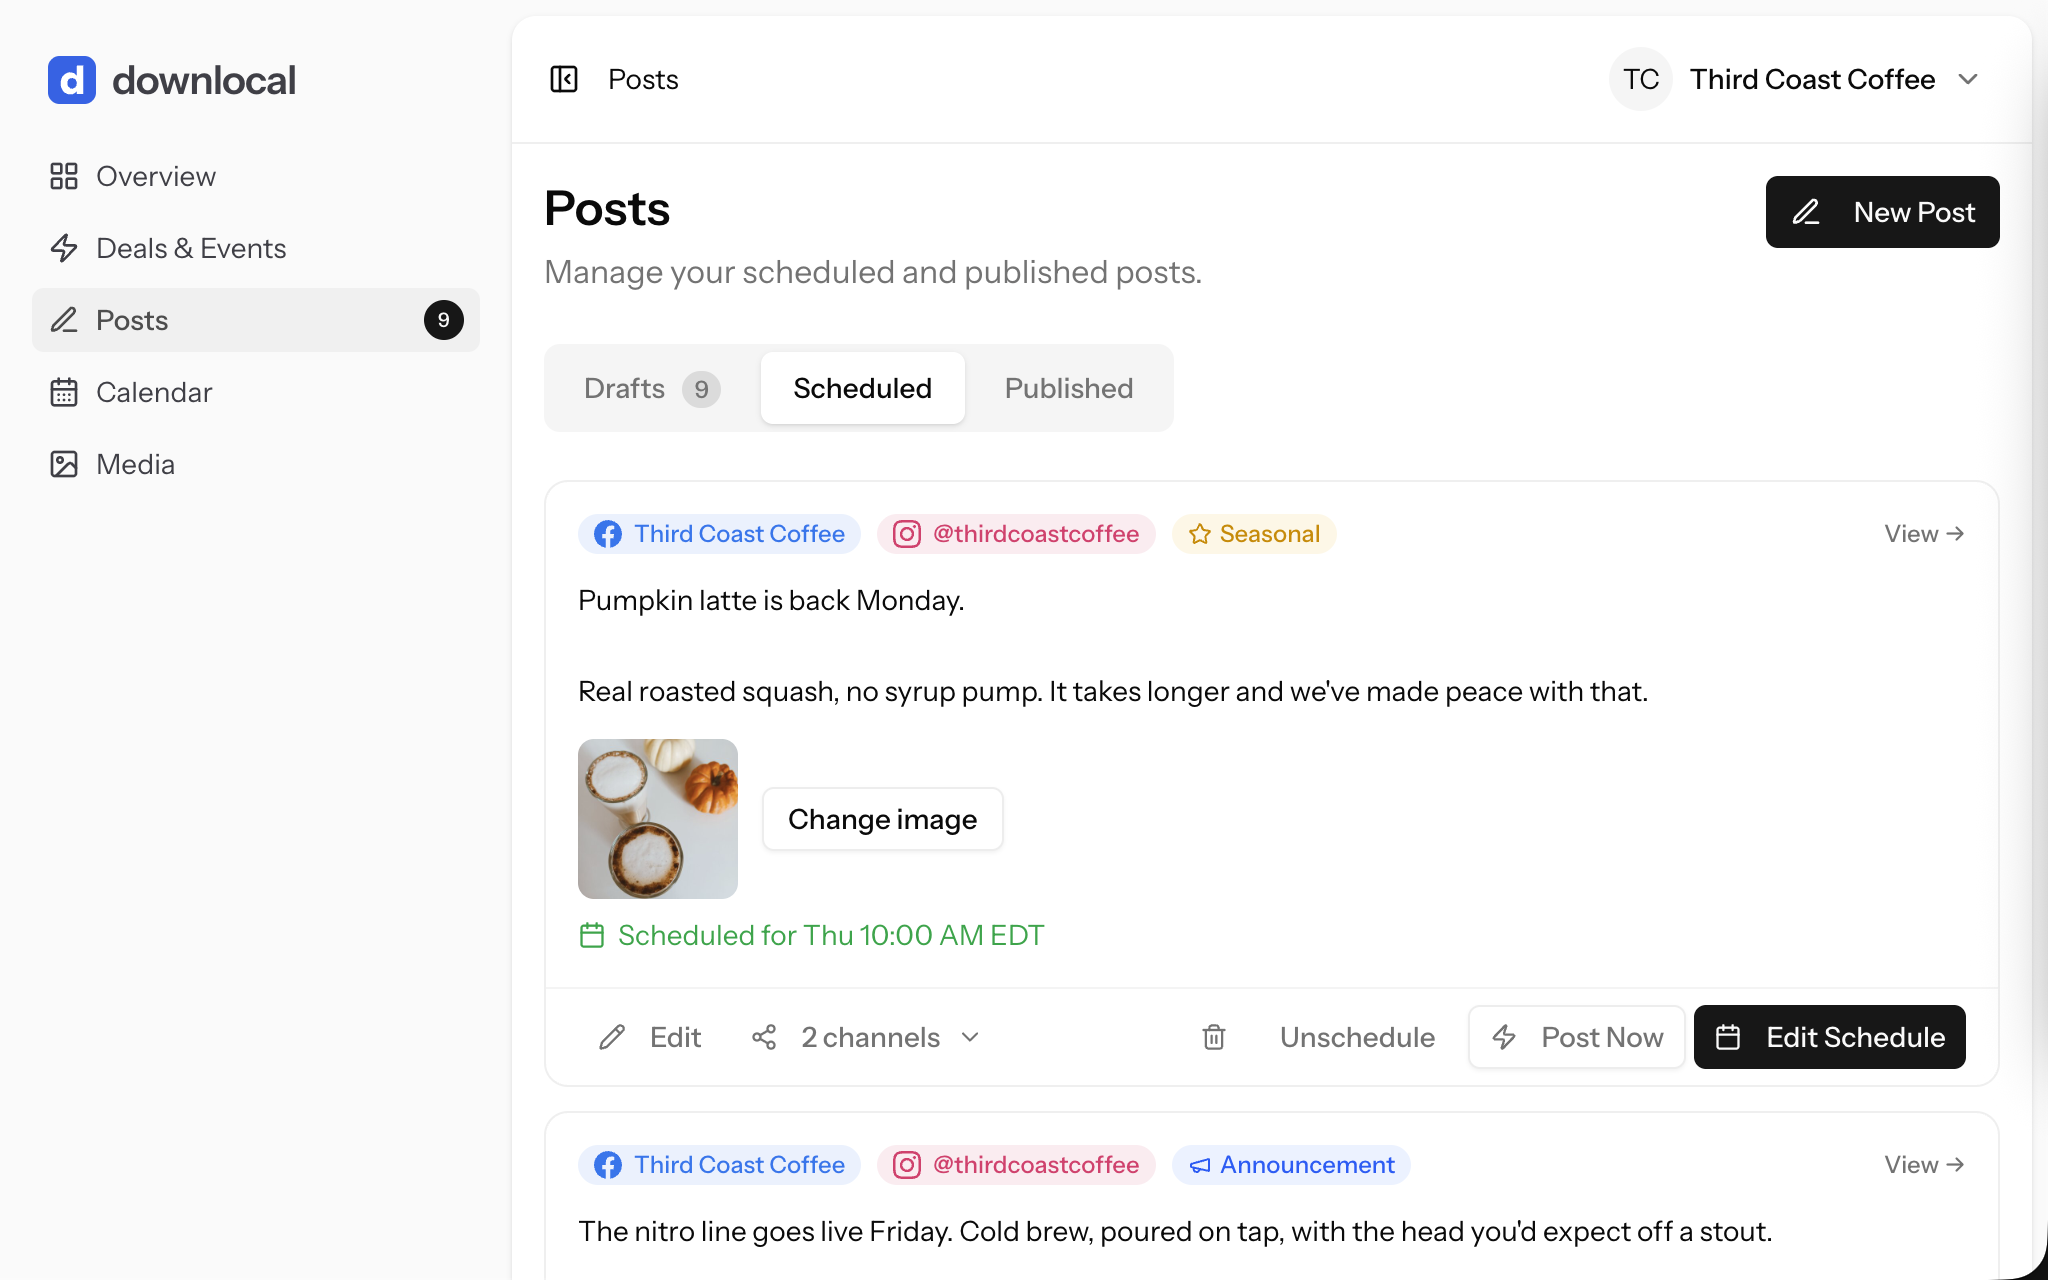2048x1280 pixels.
Task: Open Edit Schedule for the post
Action: [1830, 1037]
